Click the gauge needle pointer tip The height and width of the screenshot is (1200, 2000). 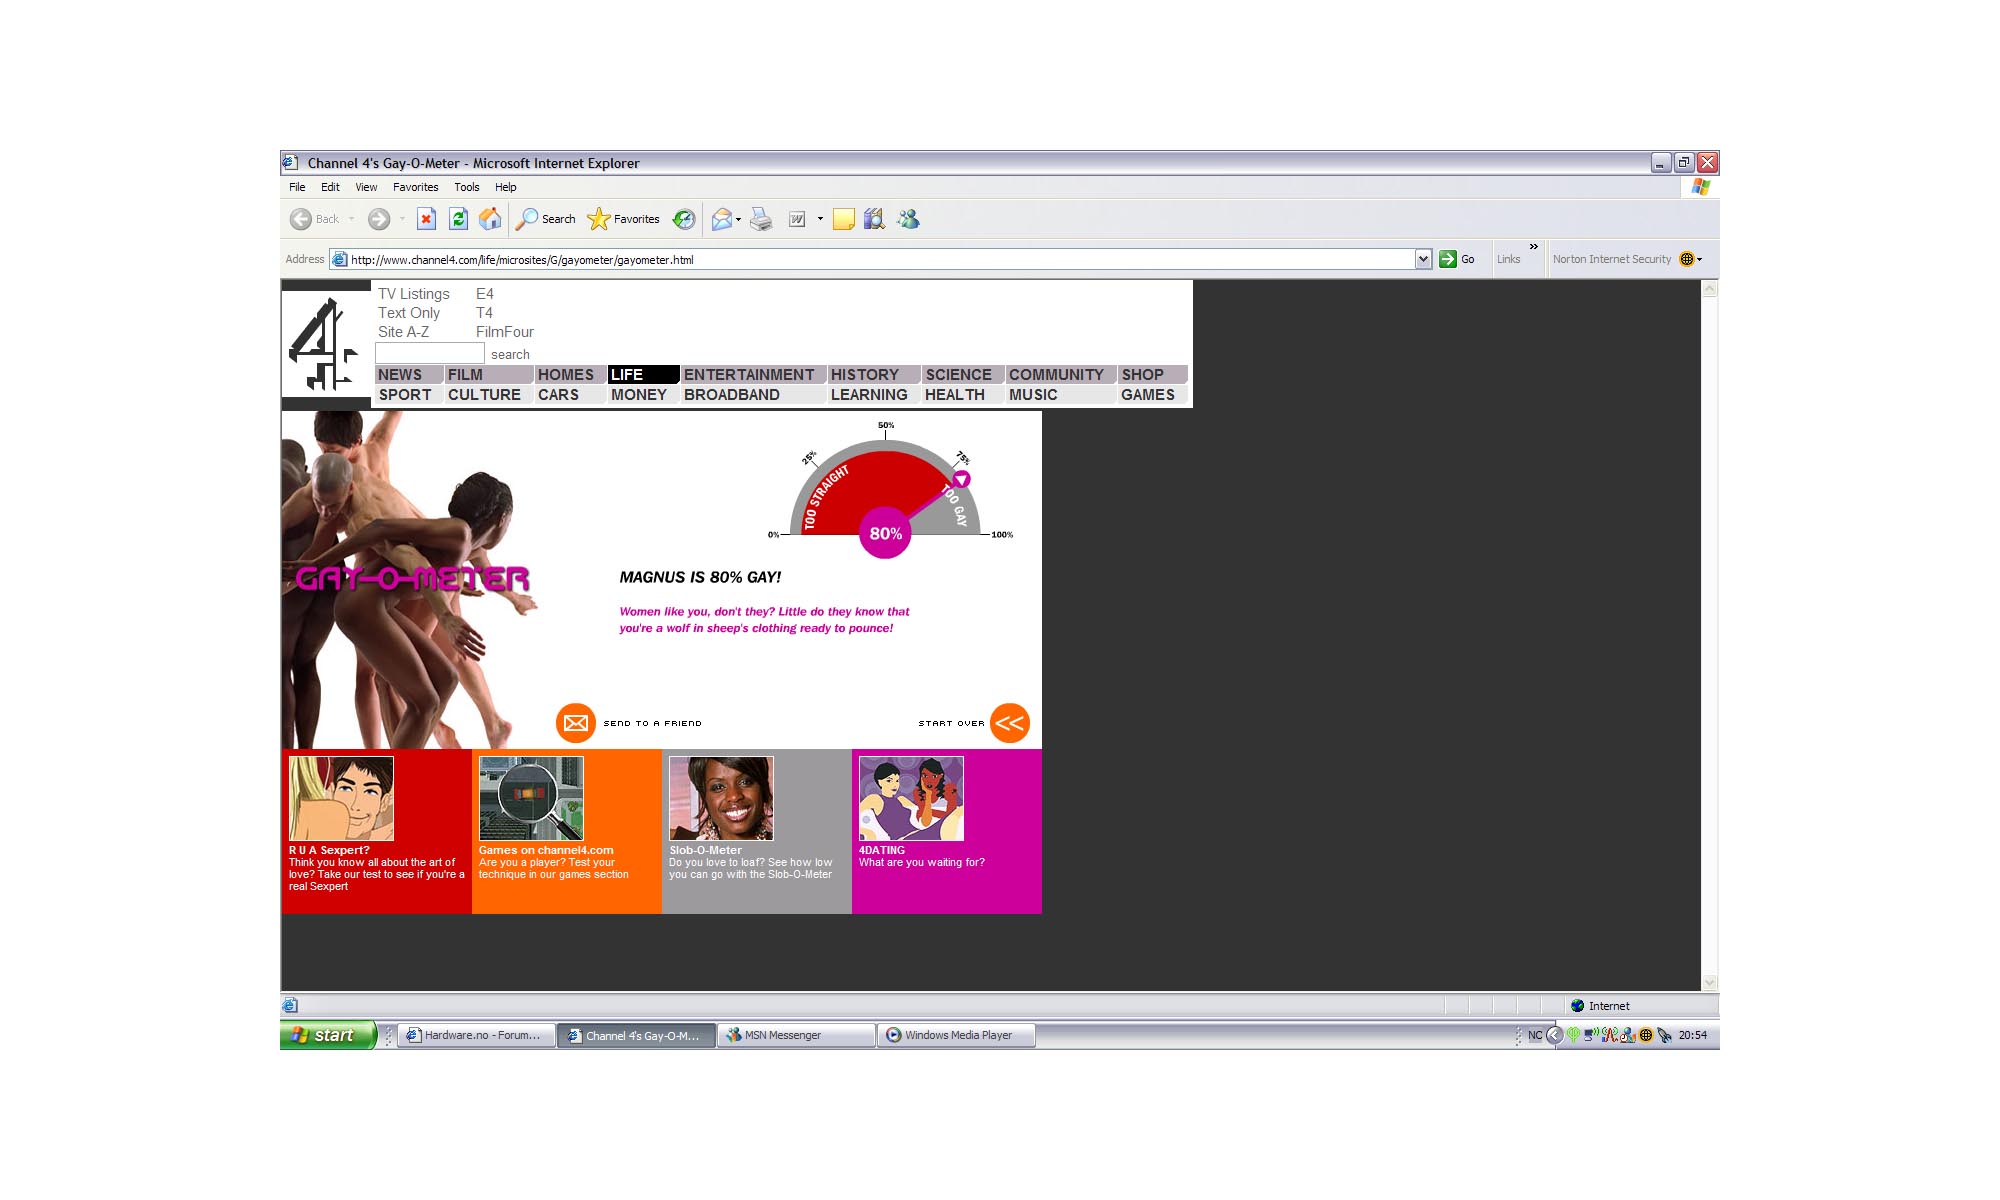click(x=961, y=479)
